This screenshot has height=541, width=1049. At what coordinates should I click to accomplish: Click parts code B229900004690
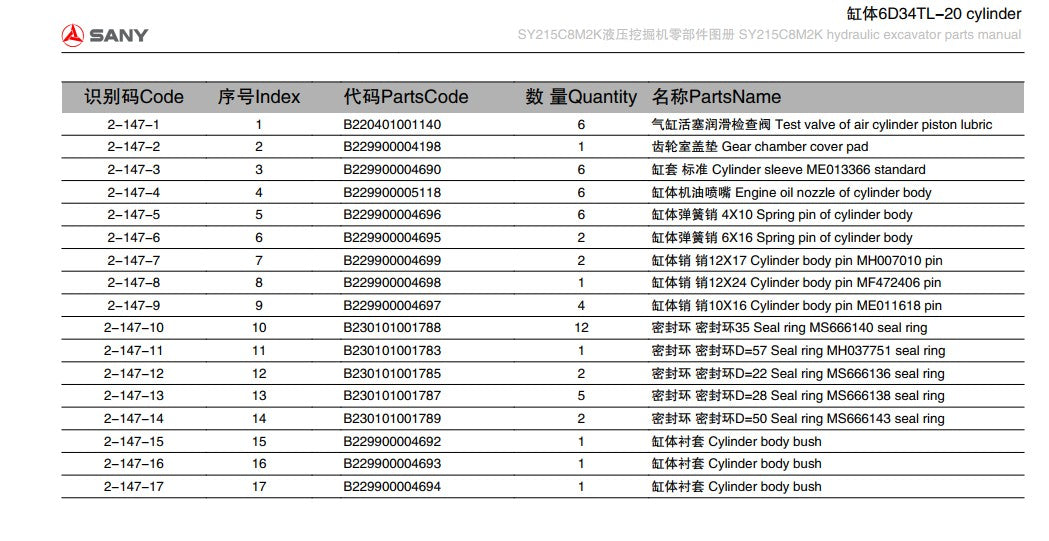[x=392, y=170]
